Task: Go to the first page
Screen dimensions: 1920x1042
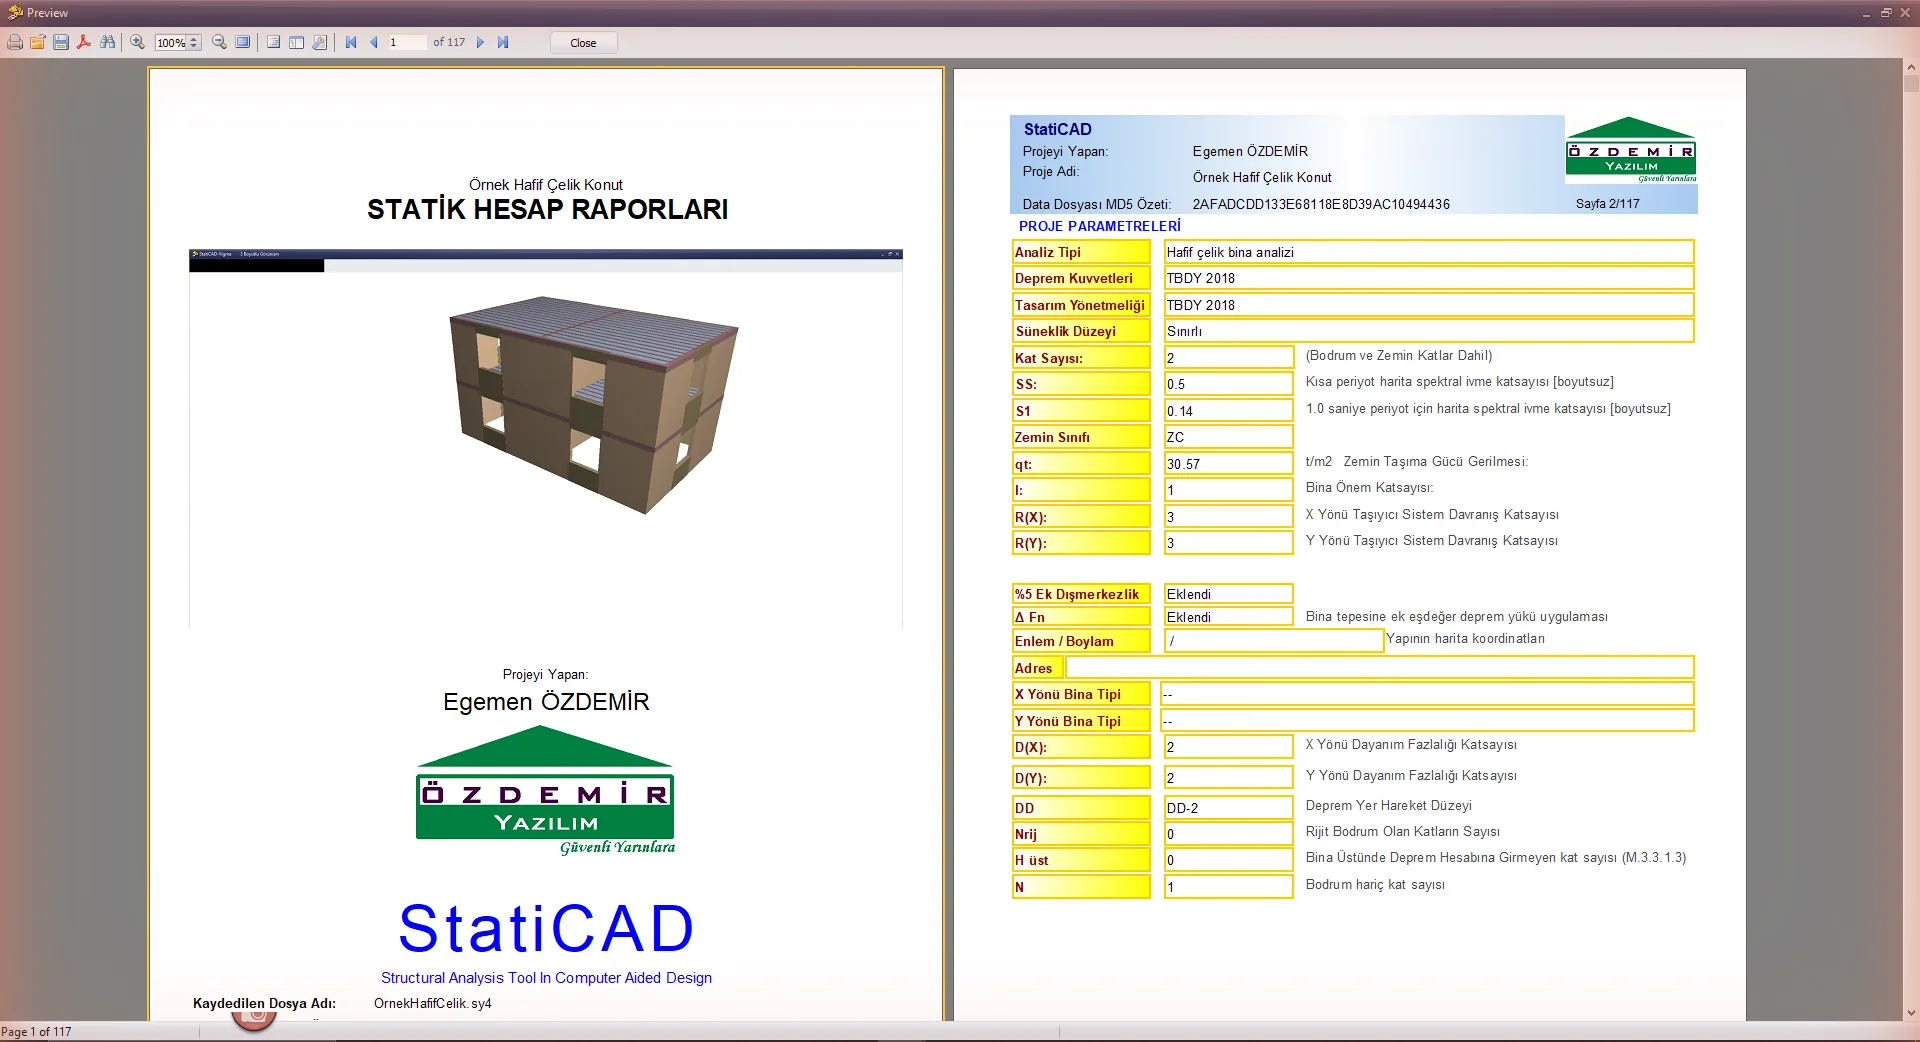Action: [x=351, y=43]
